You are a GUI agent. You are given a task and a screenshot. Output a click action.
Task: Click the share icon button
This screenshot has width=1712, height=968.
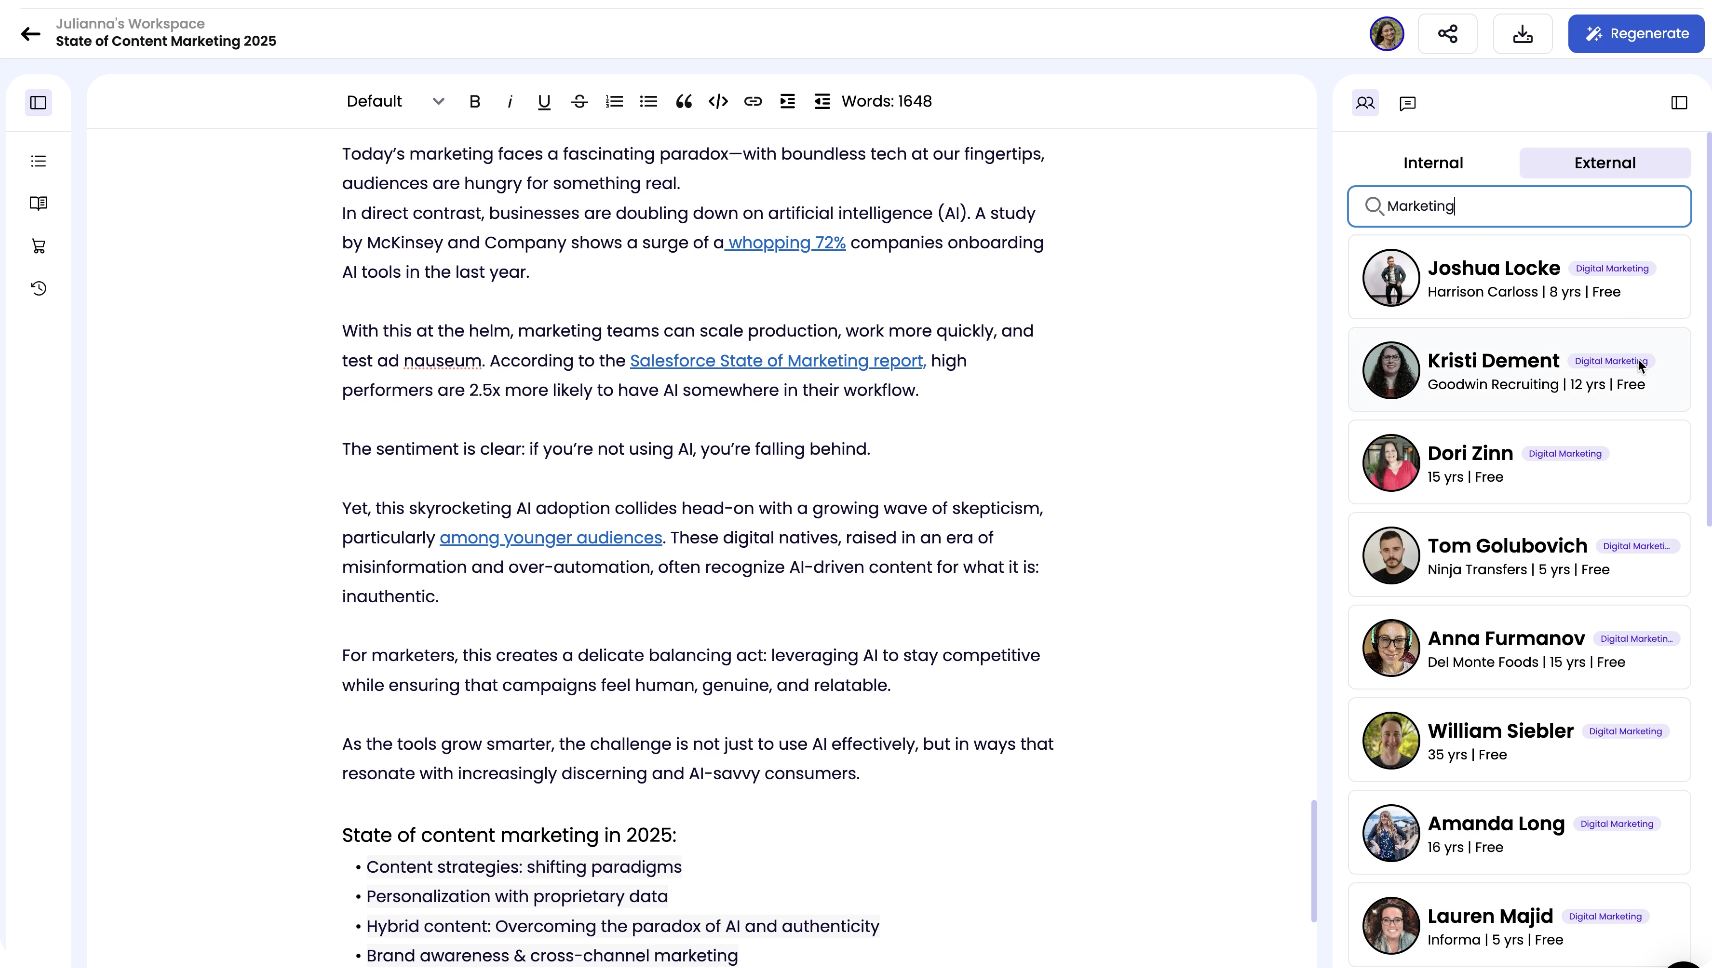coord(1447,34)
